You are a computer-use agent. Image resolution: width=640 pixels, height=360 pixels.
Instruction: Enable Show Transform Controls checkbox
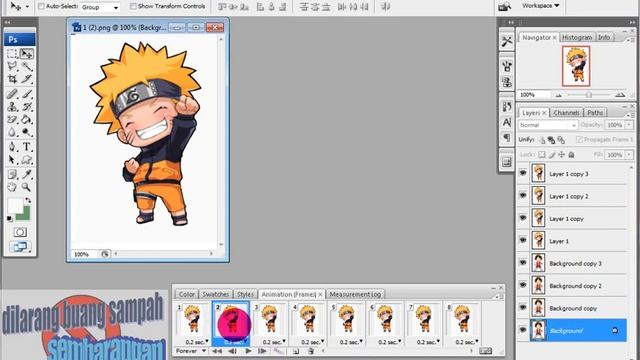(x=133, y=6)
